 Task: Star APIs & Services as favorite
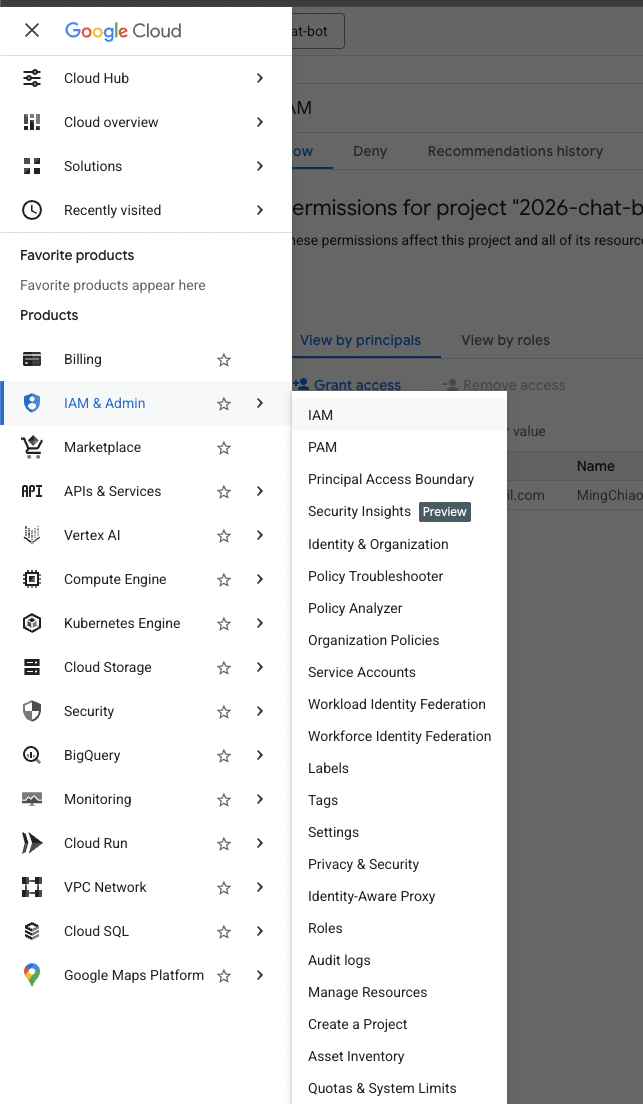click(x=224, y=491)
